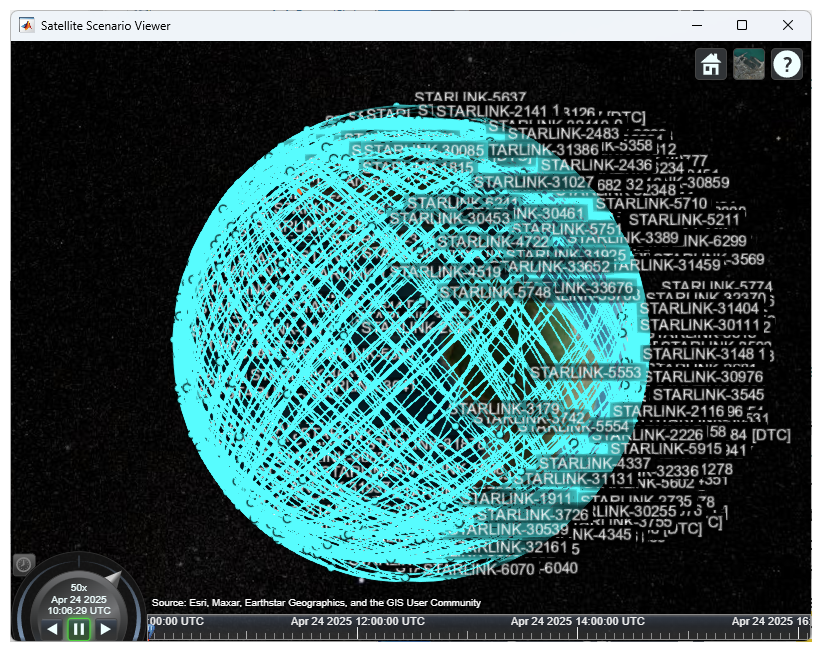822x652 pixels.
Task: Select the STARLINK-6070 satellite label
Action: pos(479,569)
